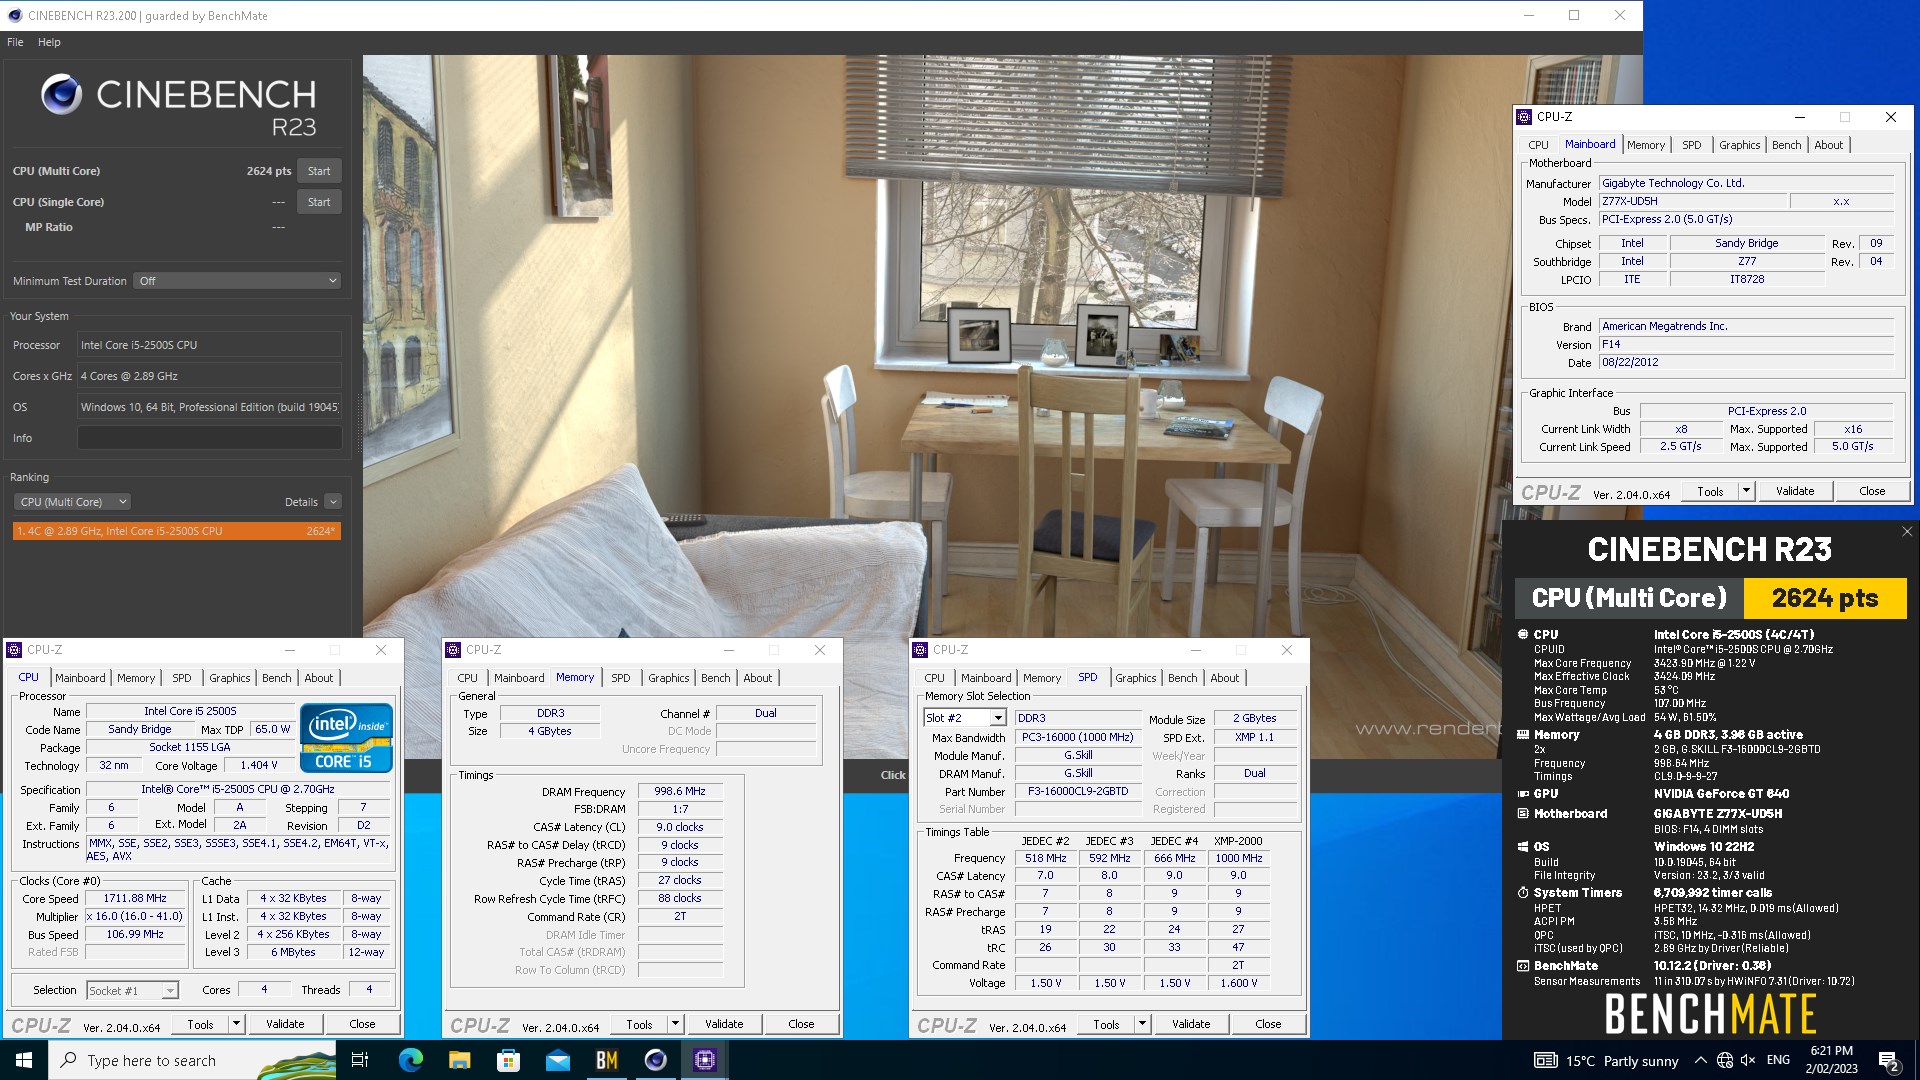Click Validate in CPU tab CPU-Z window

[x=285, y=1024]
